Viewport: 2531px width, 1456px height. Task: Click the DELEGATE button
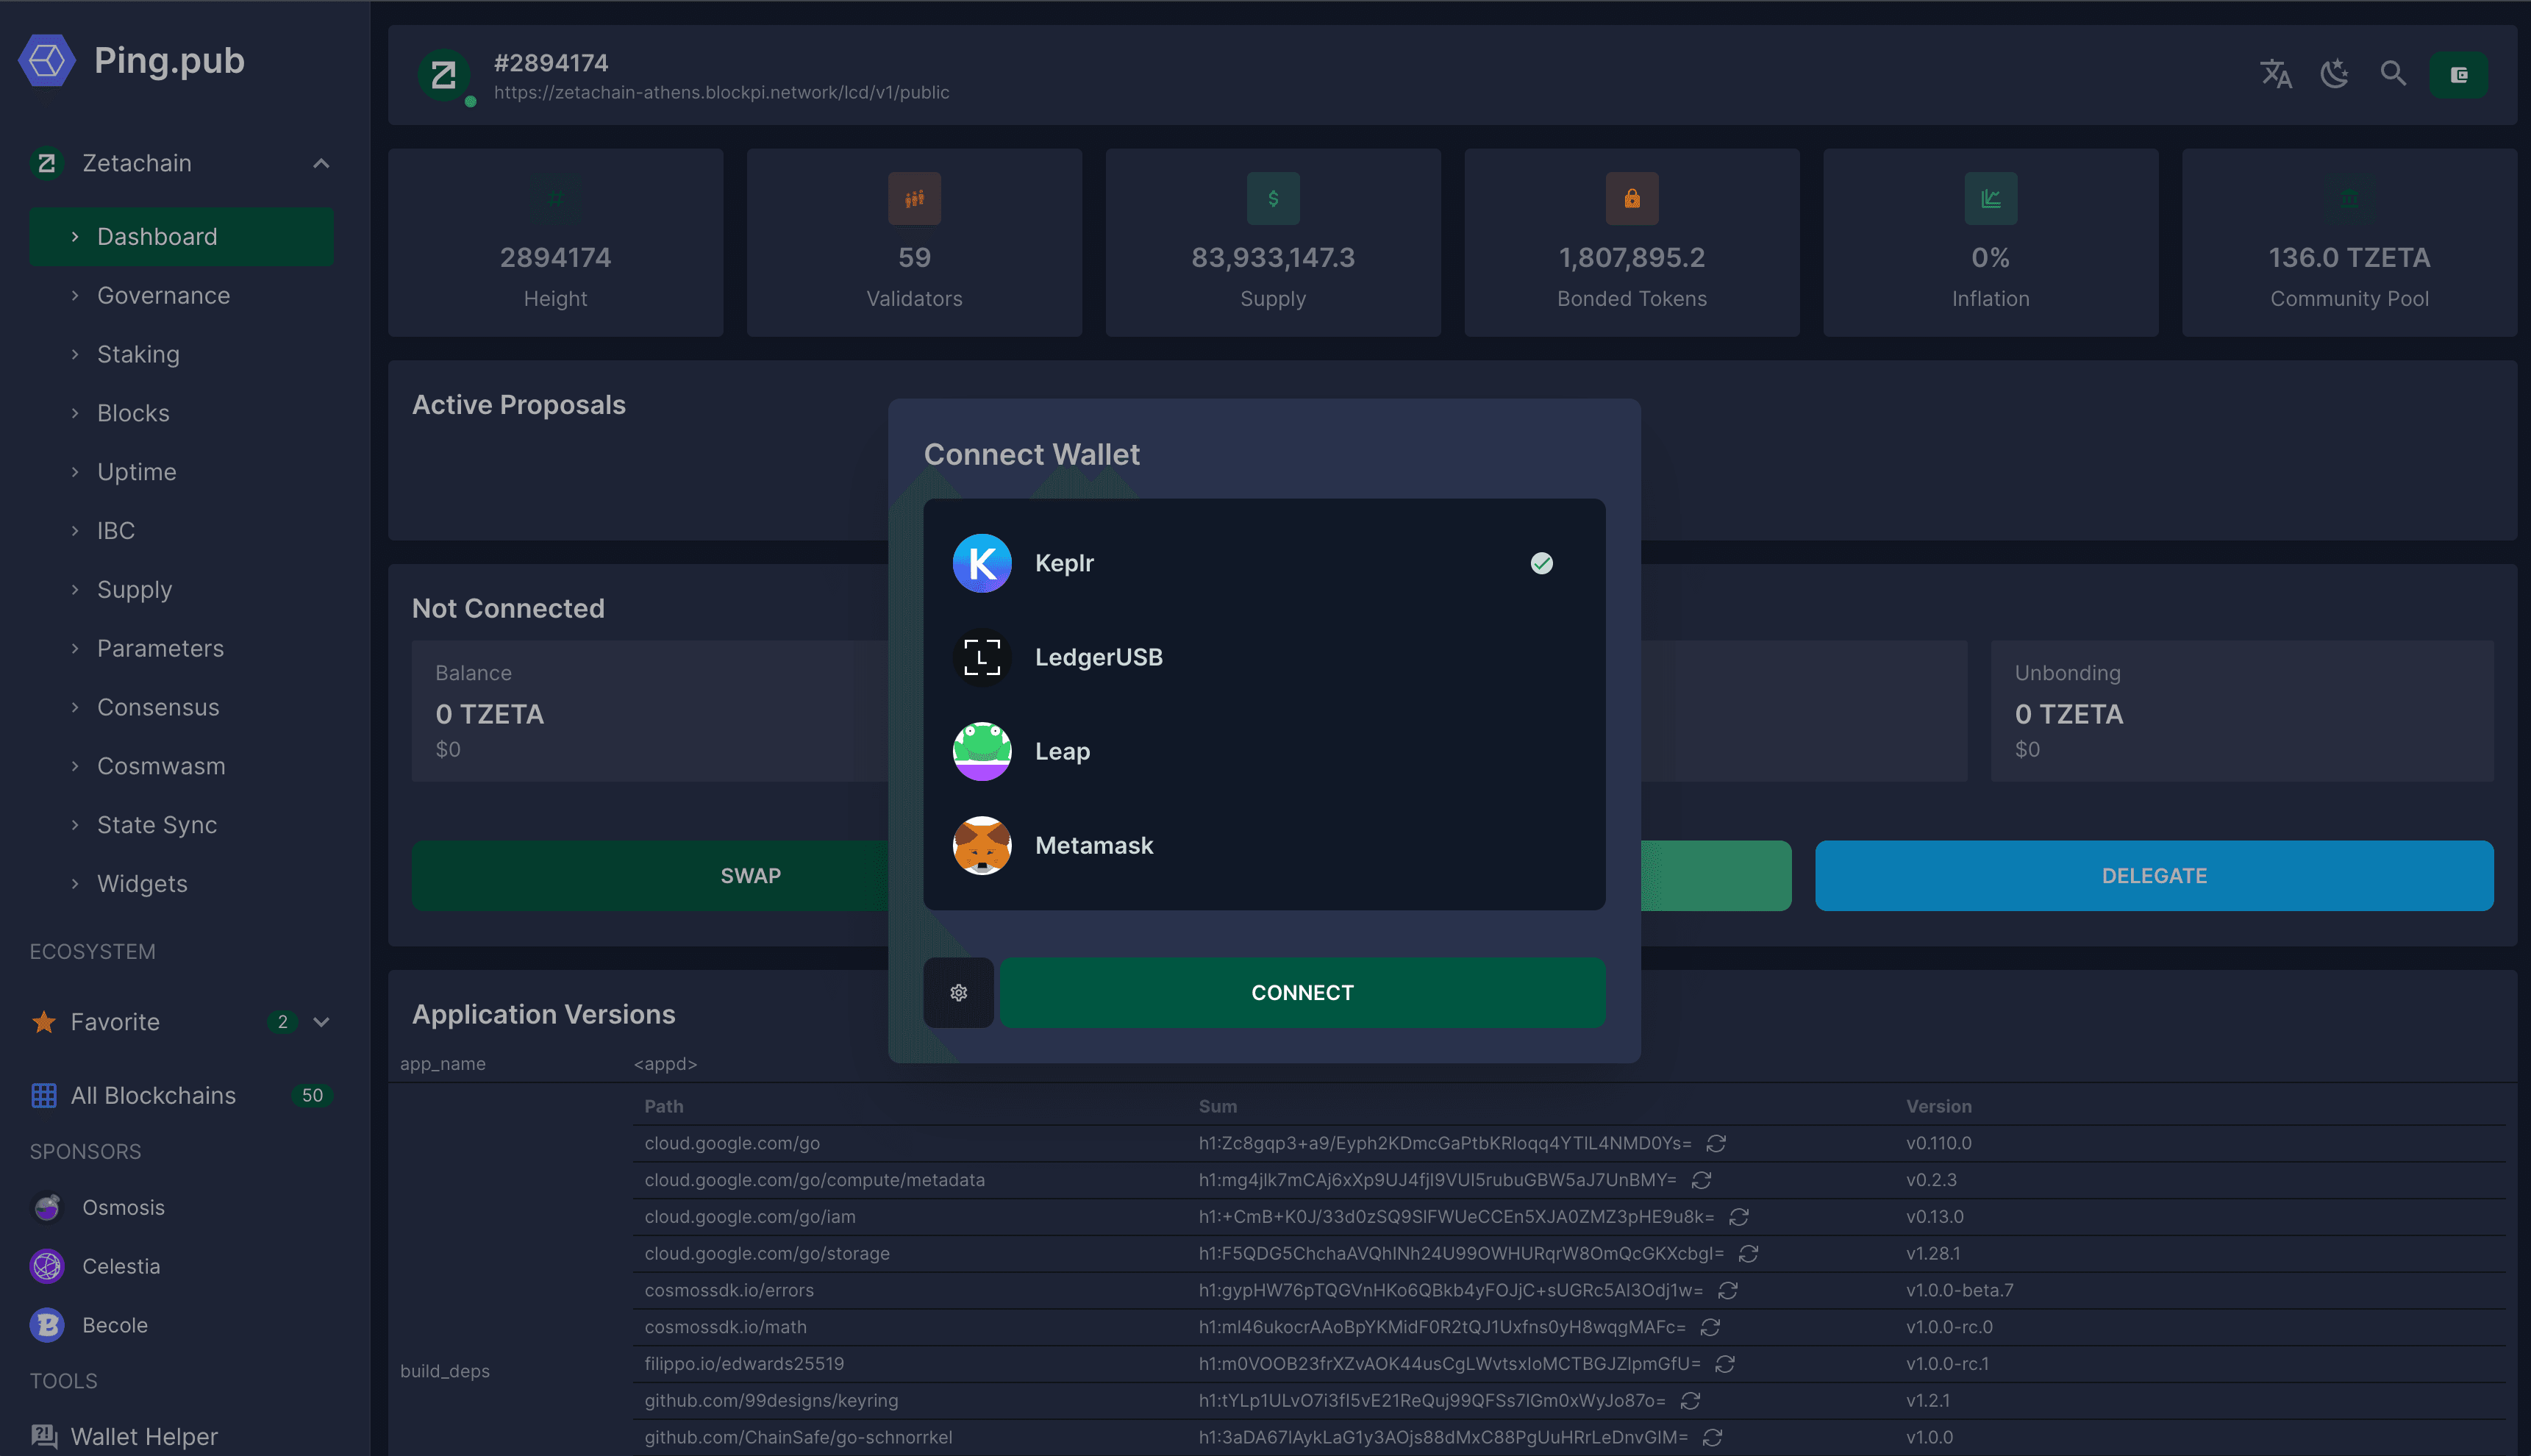(x=2154, y=875)
